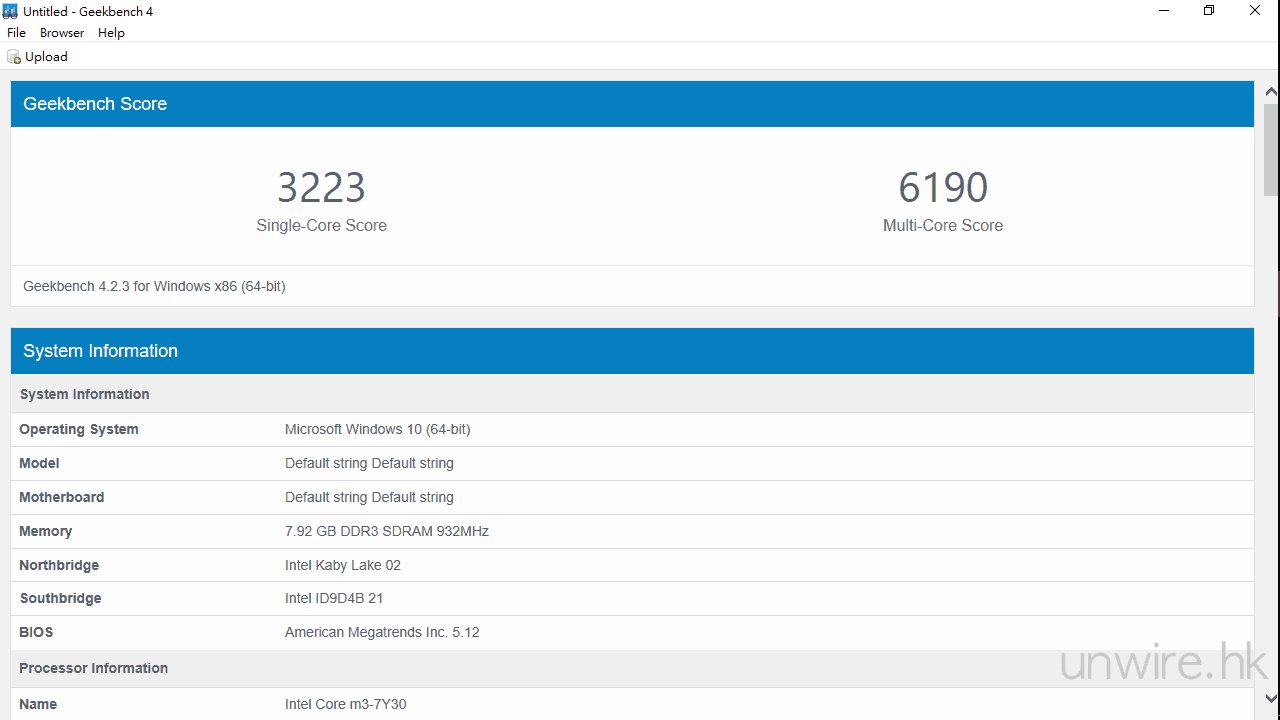Restore down the Geekbench window
The width and height of the screenshot is (1280, 720).
pyautogui.click(x=1209, y=11)
